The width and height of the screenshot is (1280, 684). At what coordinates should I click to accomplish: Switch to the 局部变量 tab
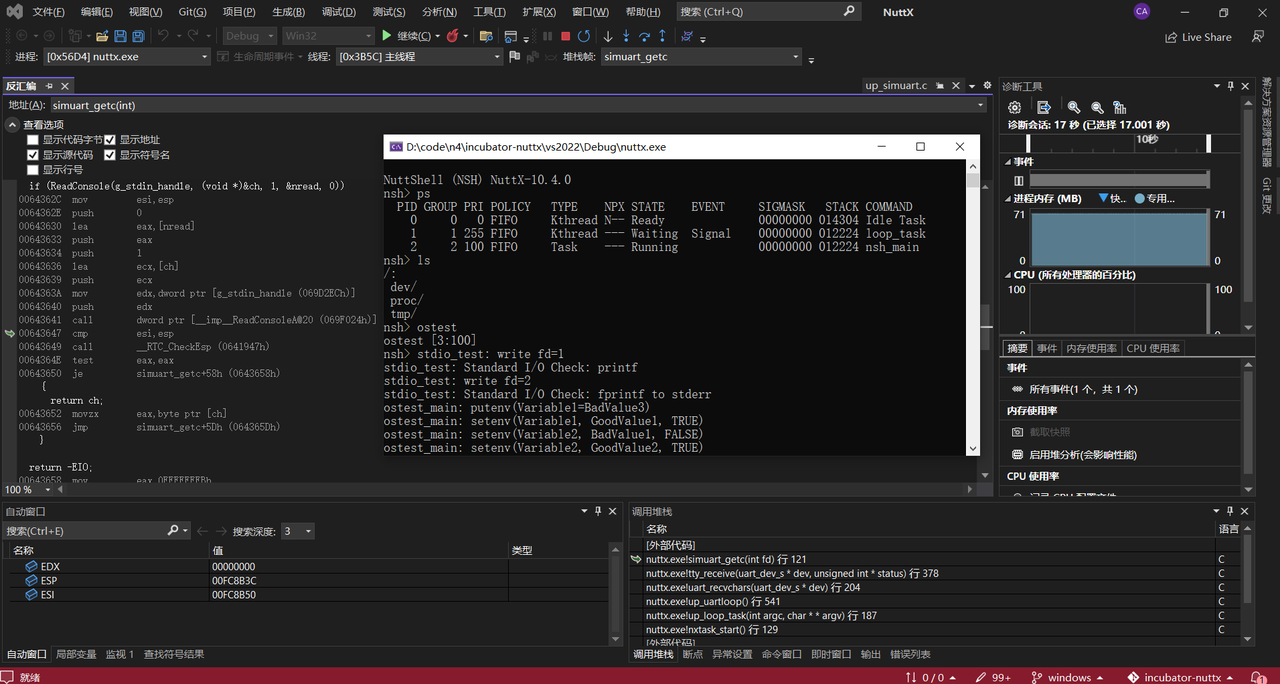(76, 654)
